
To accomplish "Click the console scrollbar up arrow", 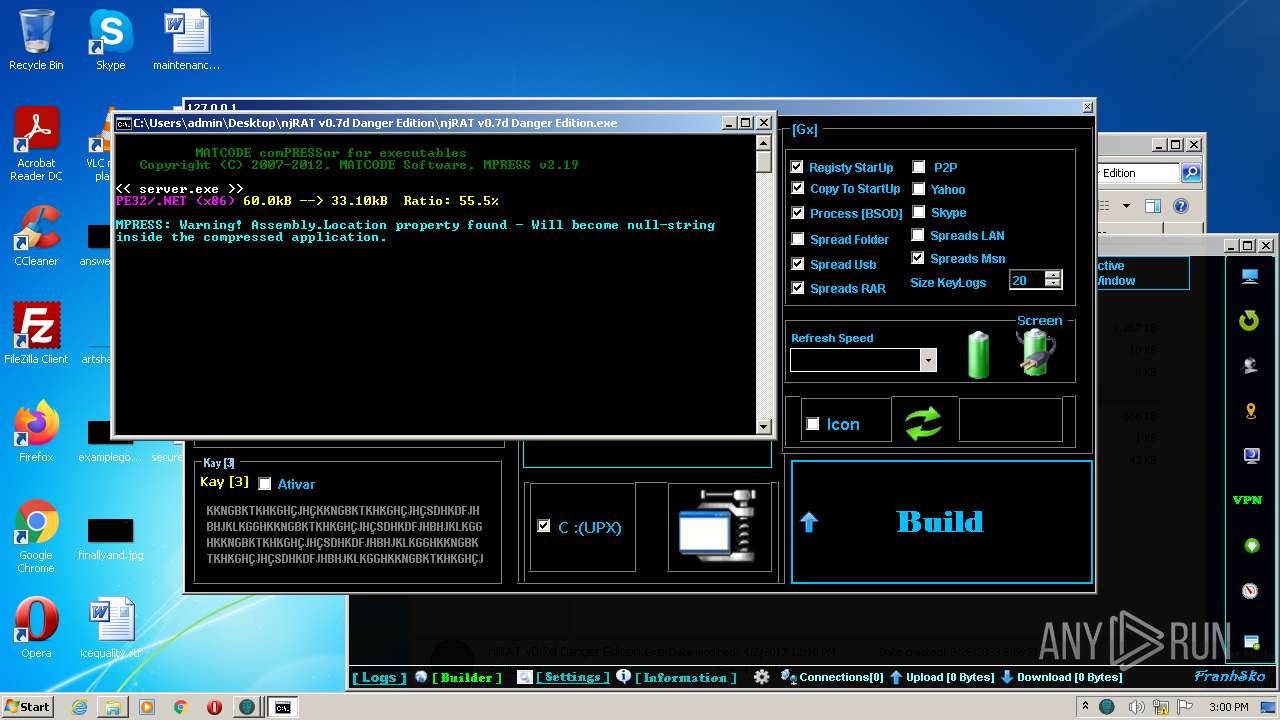I will (764, 141).
